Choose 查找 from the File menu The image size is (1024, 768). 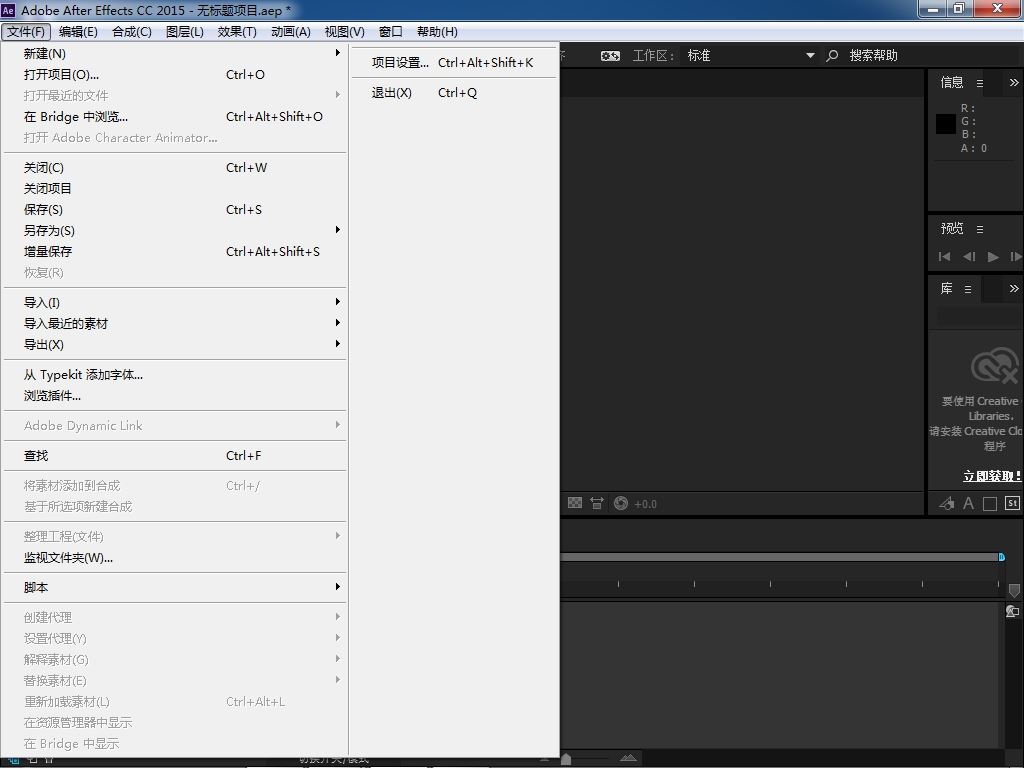[x=175, y=455]
